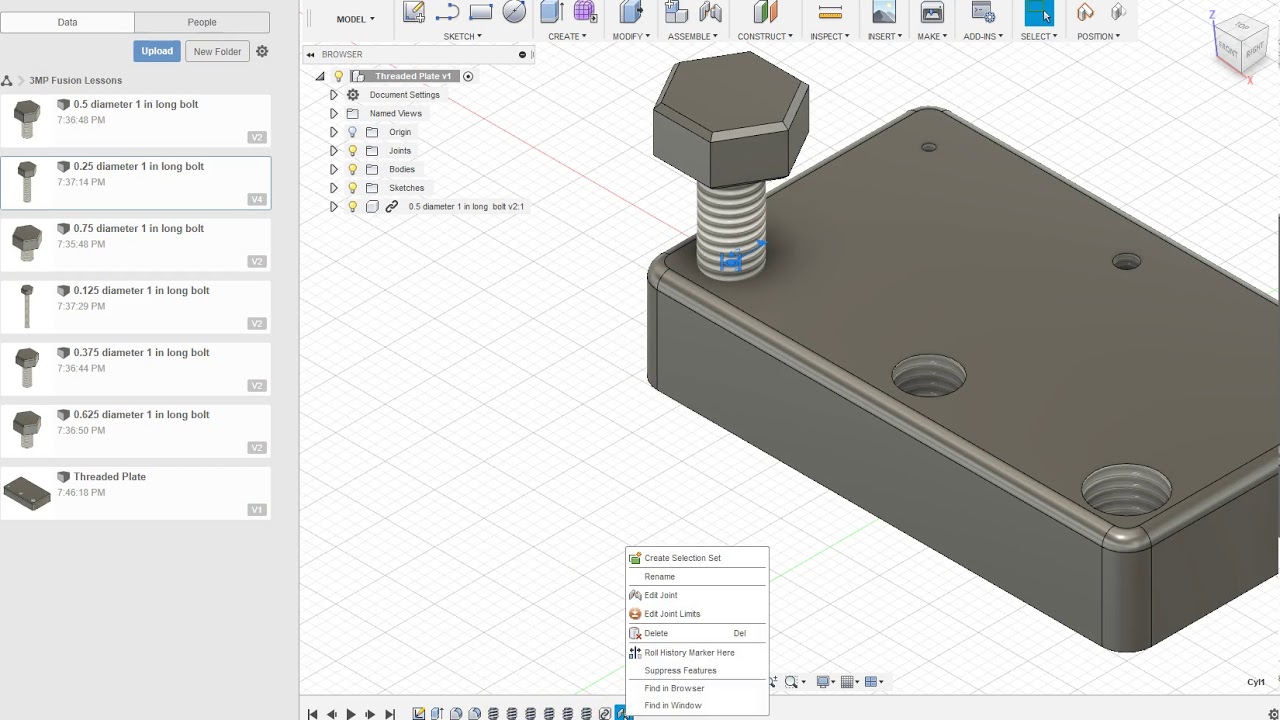Select Roll History Marker Here
The height and width of the screenshot is (720, 1280).
pyautogui.click(x=697, y=653)
